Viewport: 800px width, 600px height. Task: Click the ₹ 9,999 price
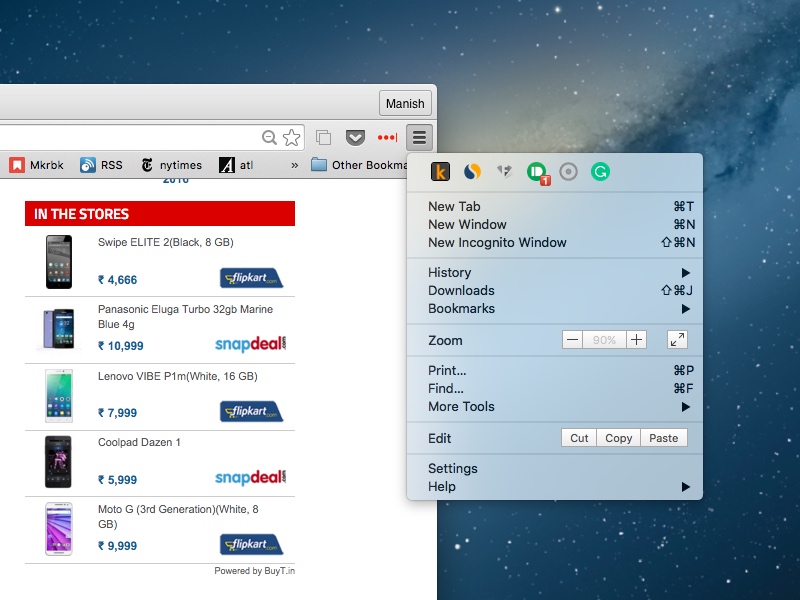[x=117, y=546]
